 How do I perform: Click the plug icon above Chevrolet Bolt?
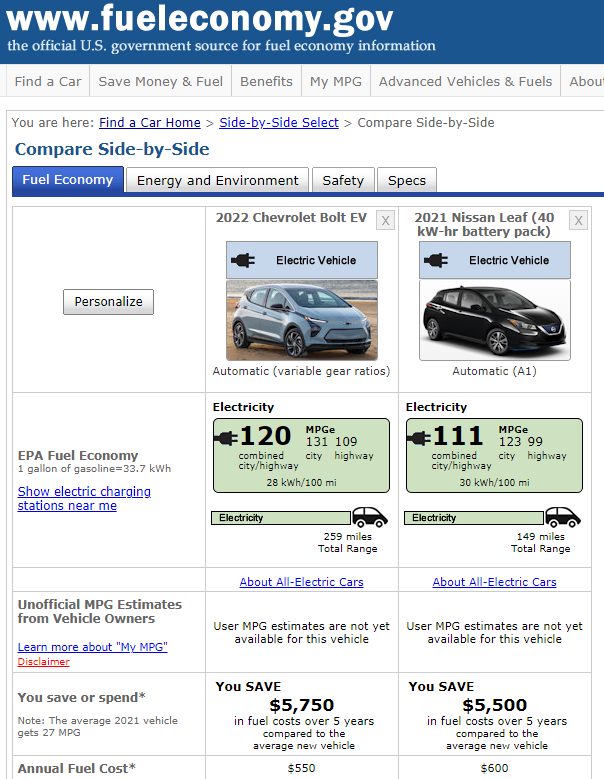pyautogui.click(x=243, y=260)
